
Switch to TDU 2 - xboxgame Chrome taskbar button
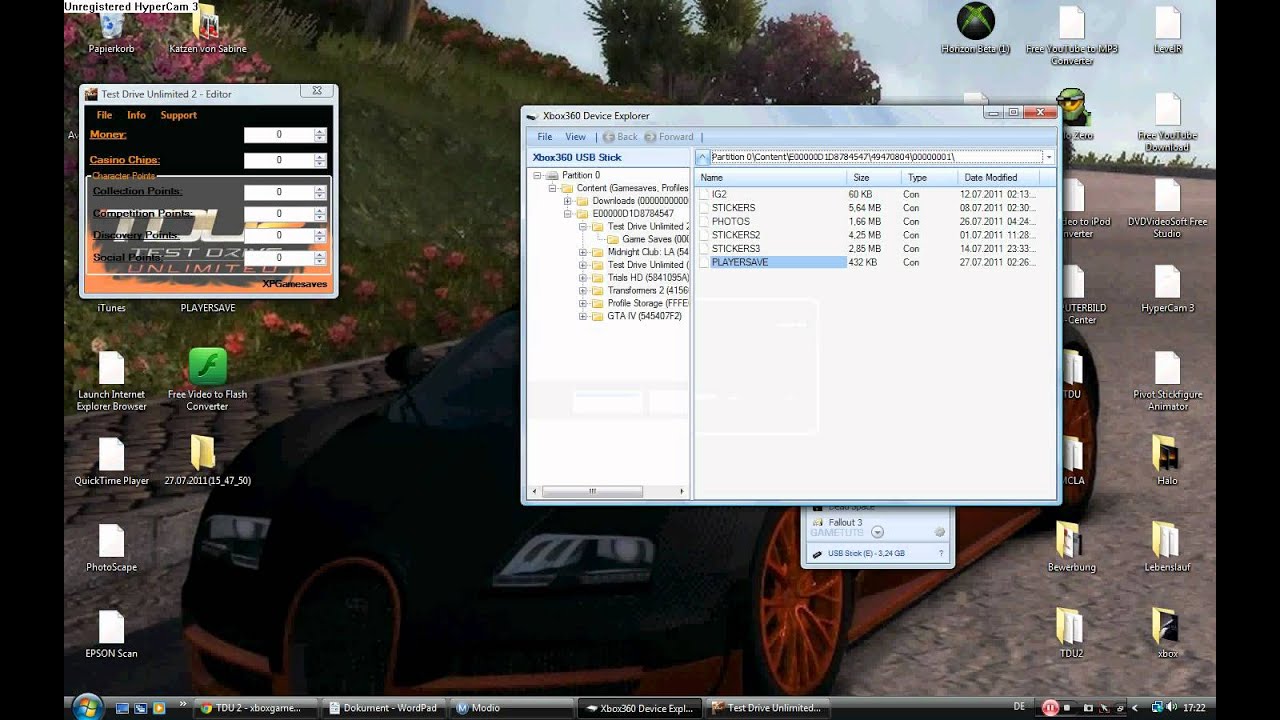point(257,708)
